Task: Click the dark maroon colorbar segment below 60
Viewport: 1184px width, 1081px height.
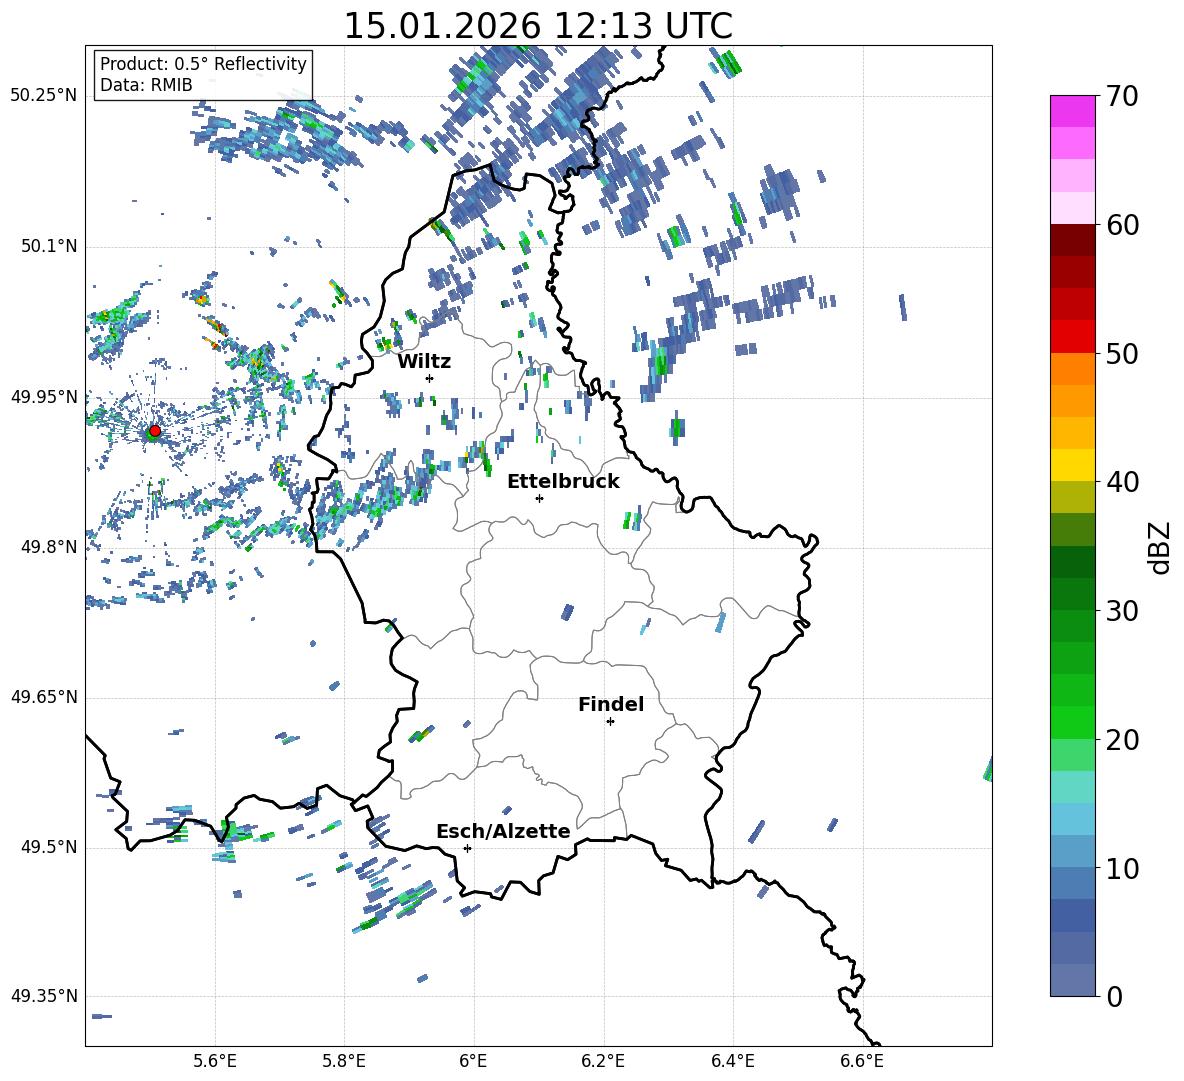Action: coord(1072,240)
